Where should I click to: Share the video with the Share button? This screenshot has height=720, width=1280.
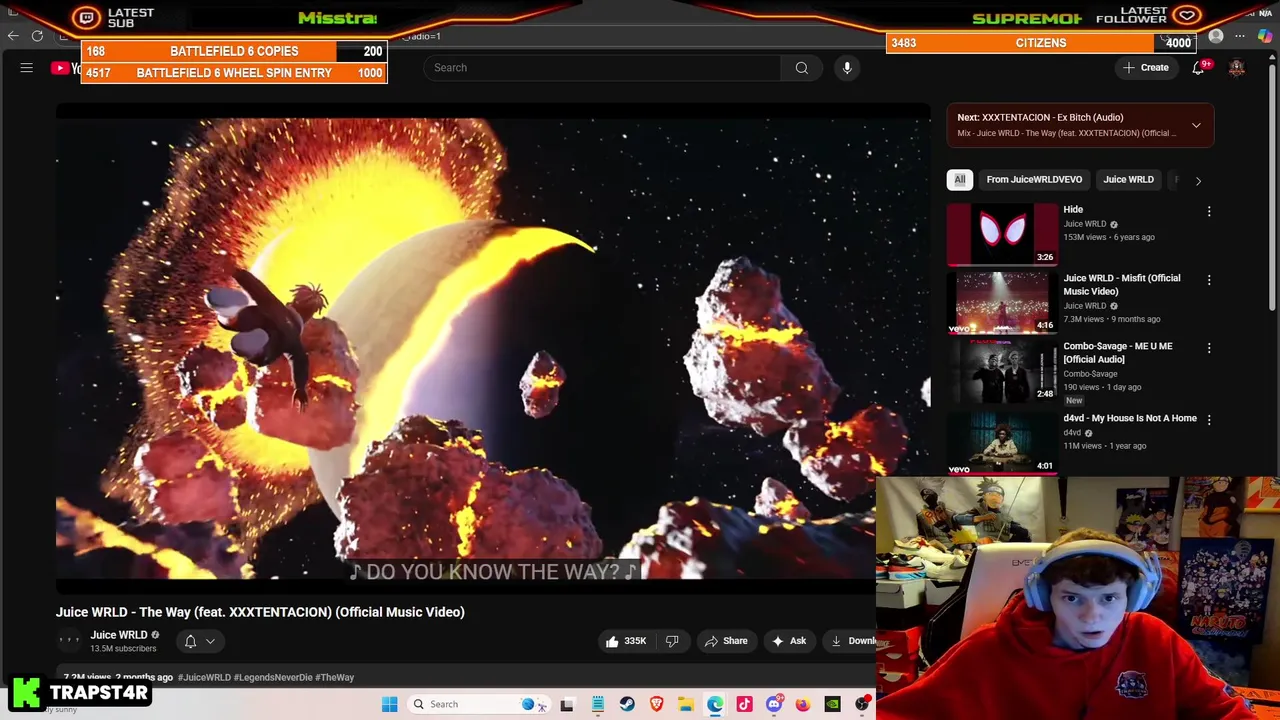(726, 641)
